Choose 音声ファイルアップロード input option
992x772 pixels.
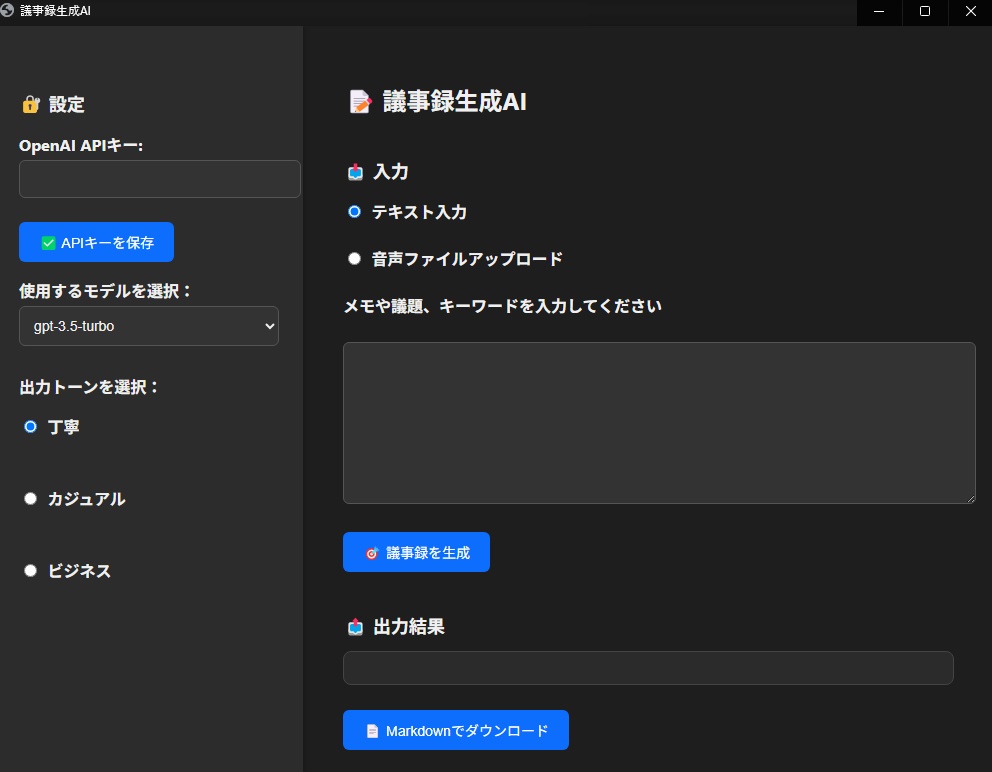tap(354, 259)
